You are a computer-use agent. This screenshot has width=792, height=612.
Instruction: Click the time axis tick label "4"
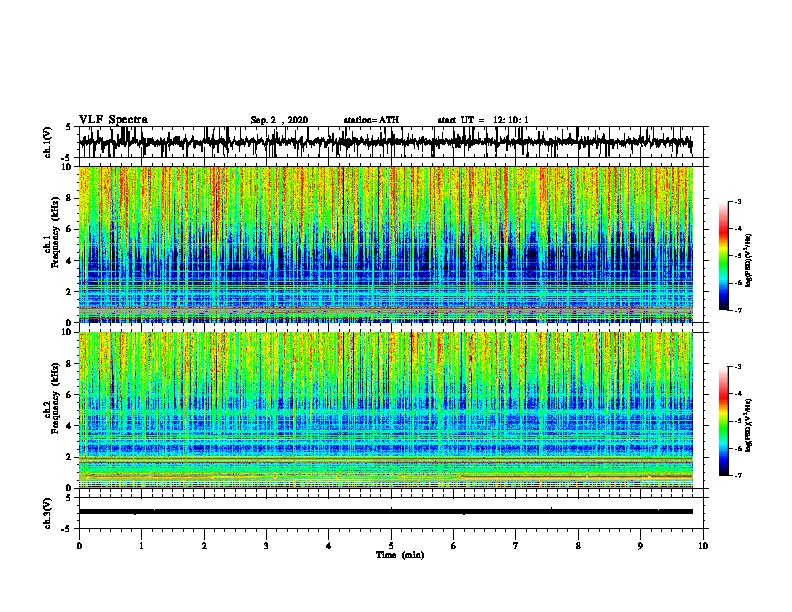(328, 546)
